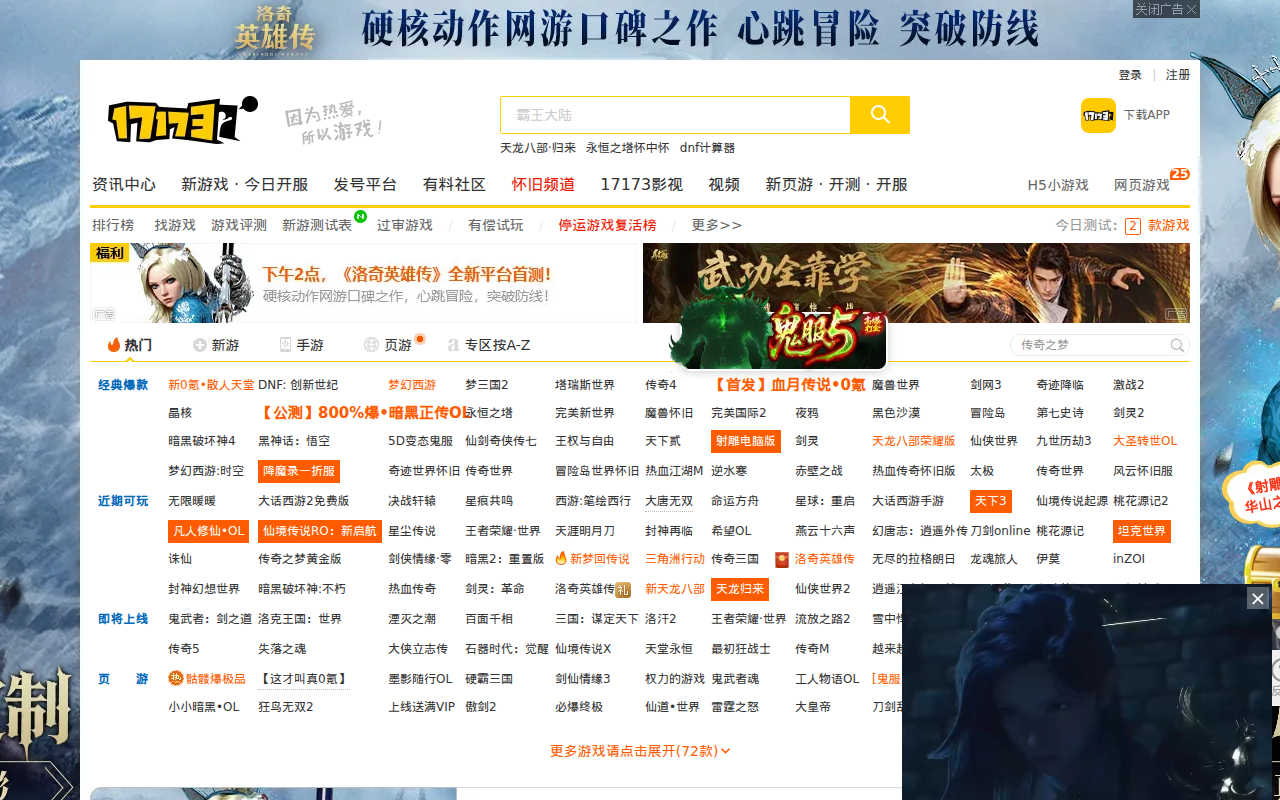Click the 梦幻西游 game link
This screenshot has width=1280, height=800.
412,385
